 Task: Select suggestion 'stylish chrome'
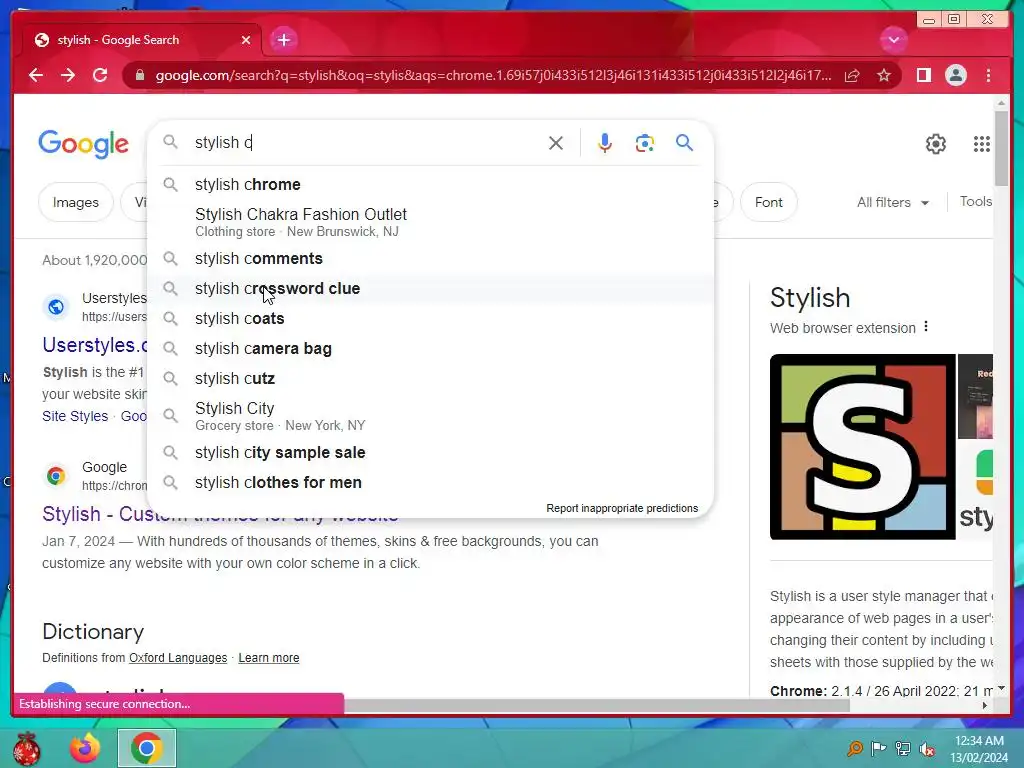click(430, 185)
